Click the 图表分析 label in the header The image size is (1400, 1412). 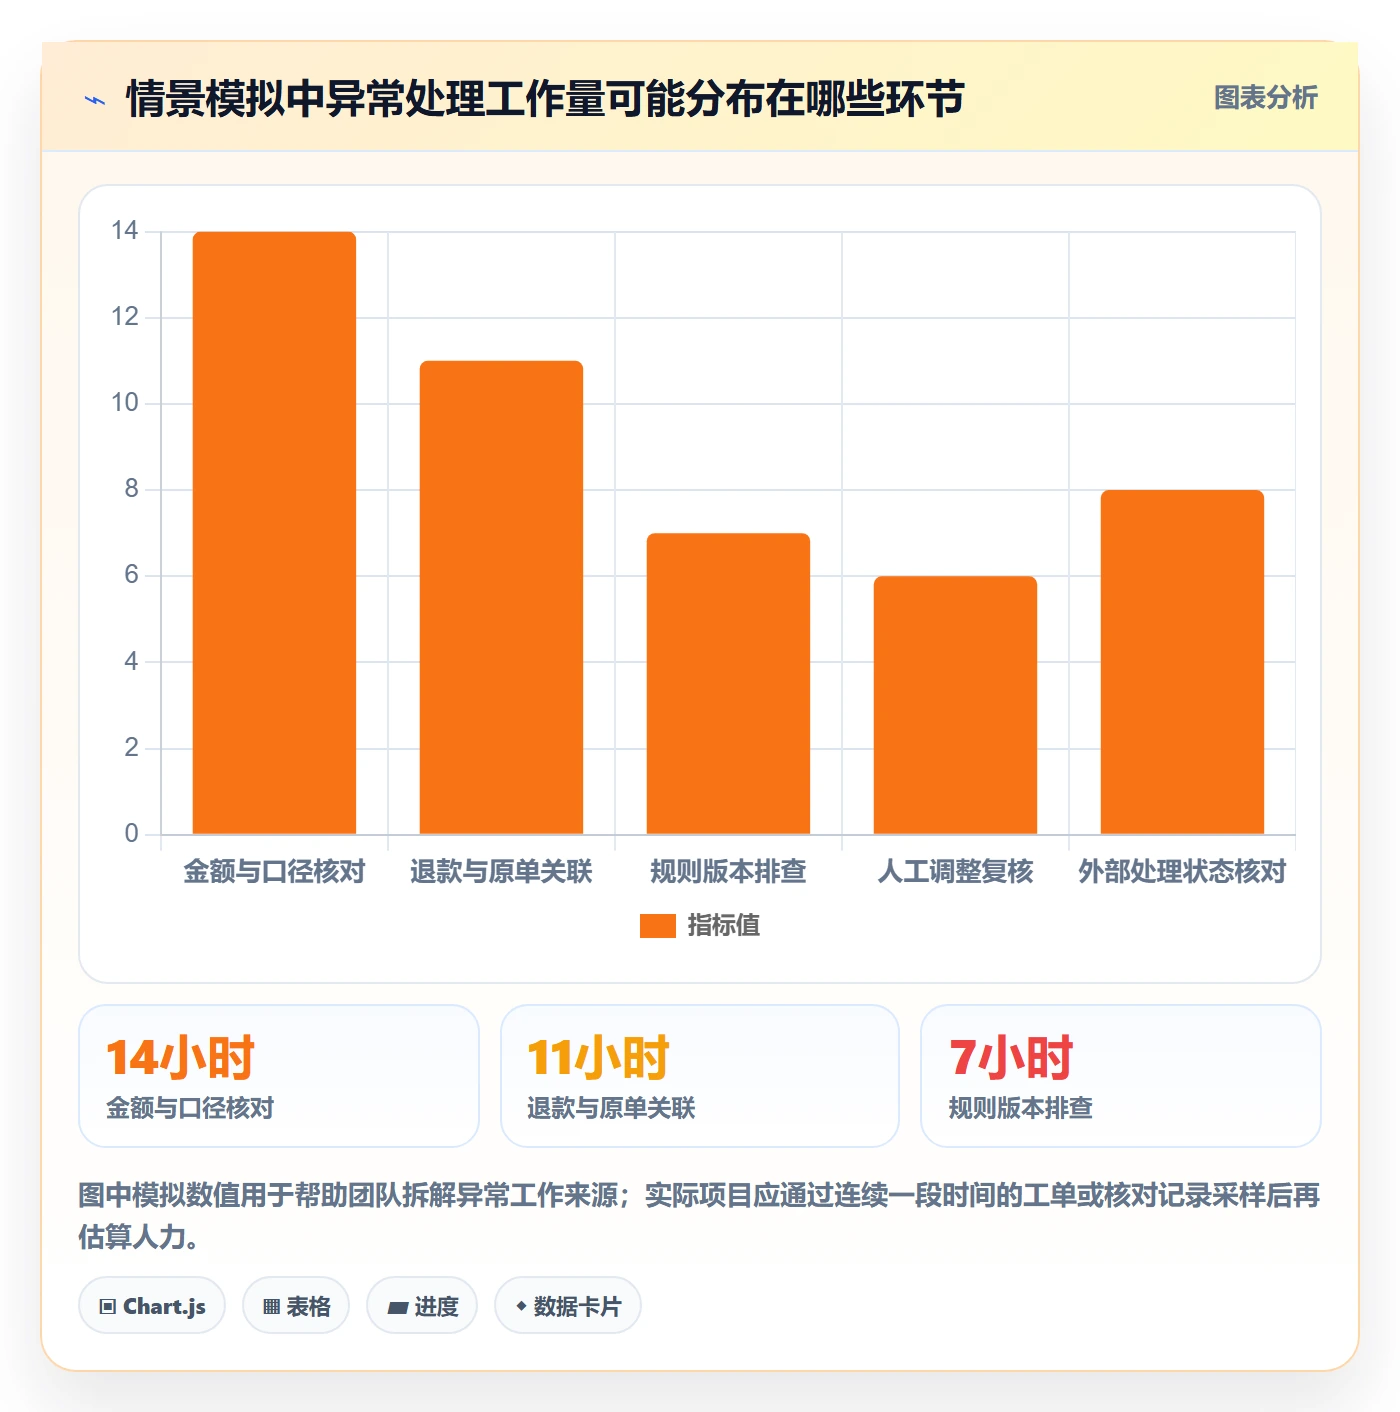(1265, 98)
